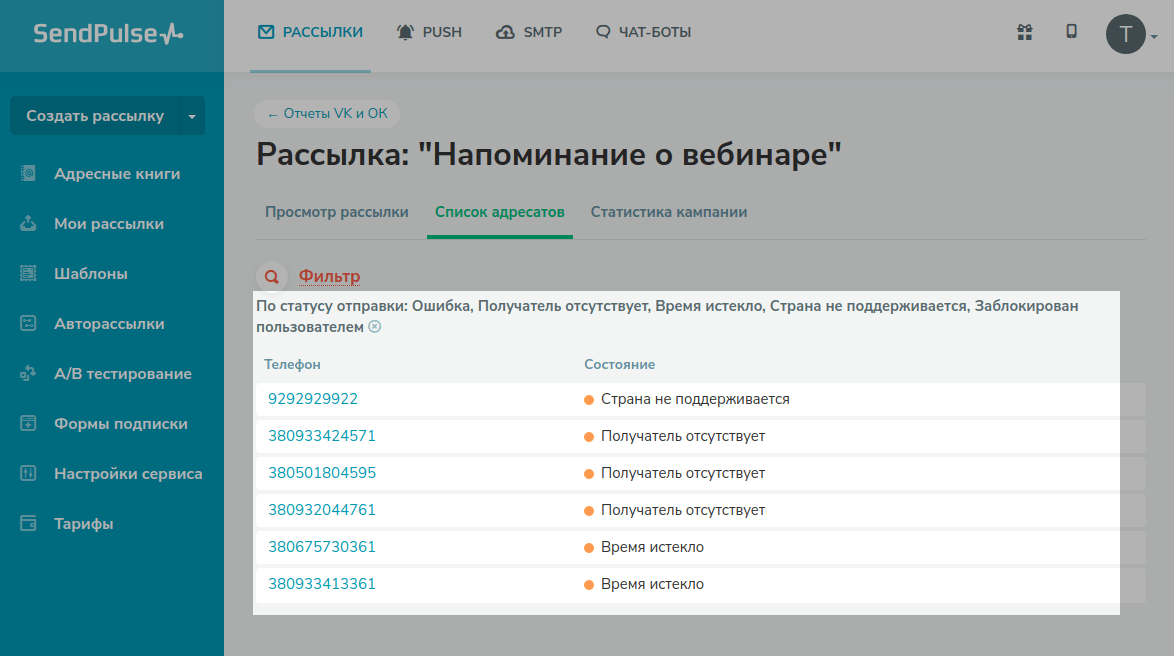The height and width of the screenshot is (656, 1174).
Task: Switch to the Просмотр рассылки tab
Action: (336, 212)
